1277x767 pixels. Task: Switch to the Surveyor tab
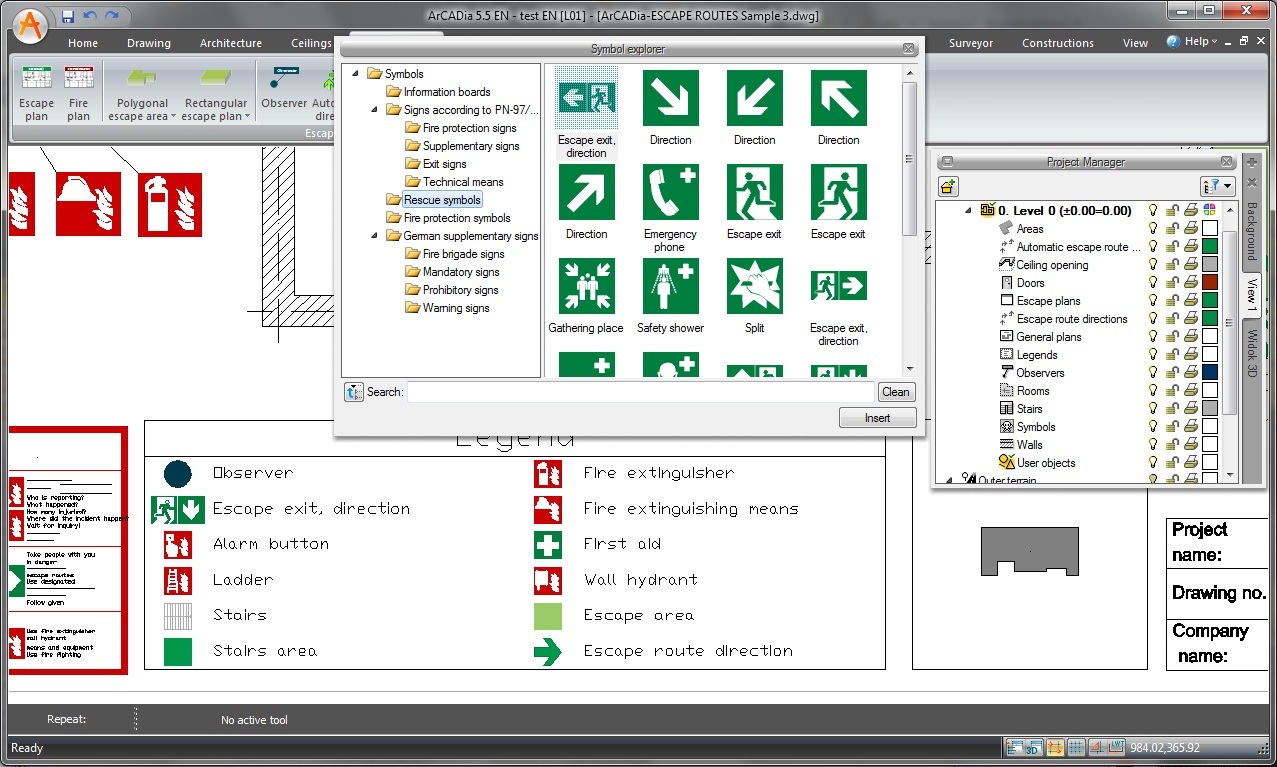click(x=971, y=43)
